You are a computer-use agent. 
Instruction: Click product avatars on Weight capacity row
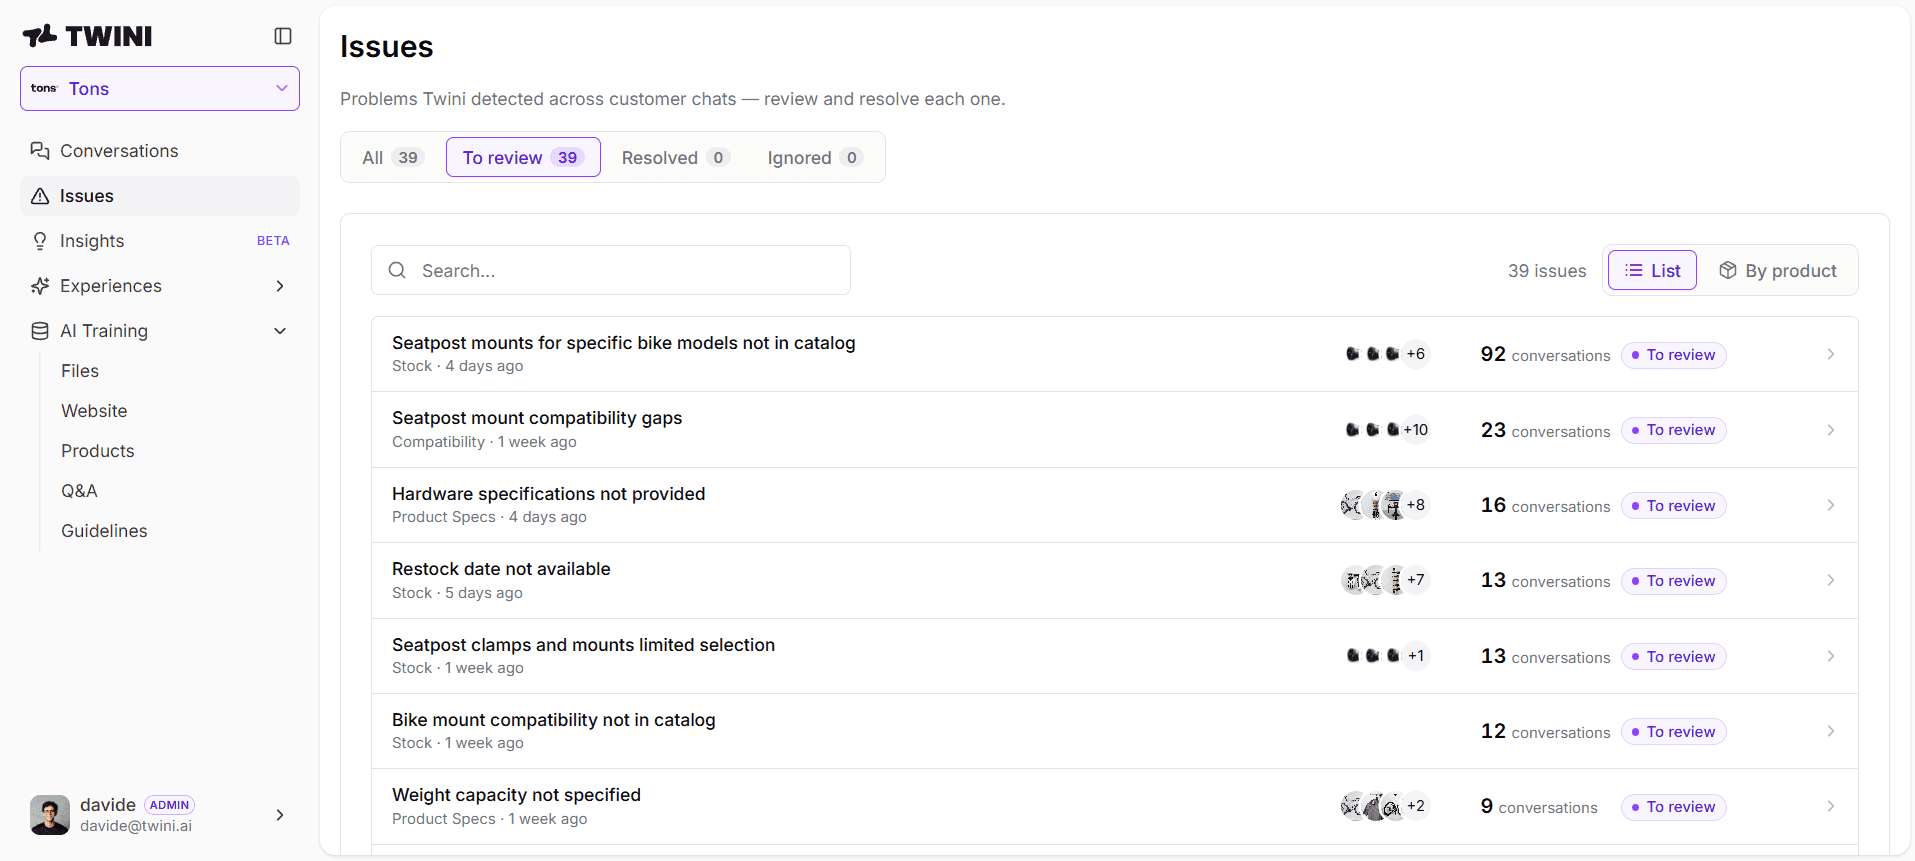[1385, 806]
